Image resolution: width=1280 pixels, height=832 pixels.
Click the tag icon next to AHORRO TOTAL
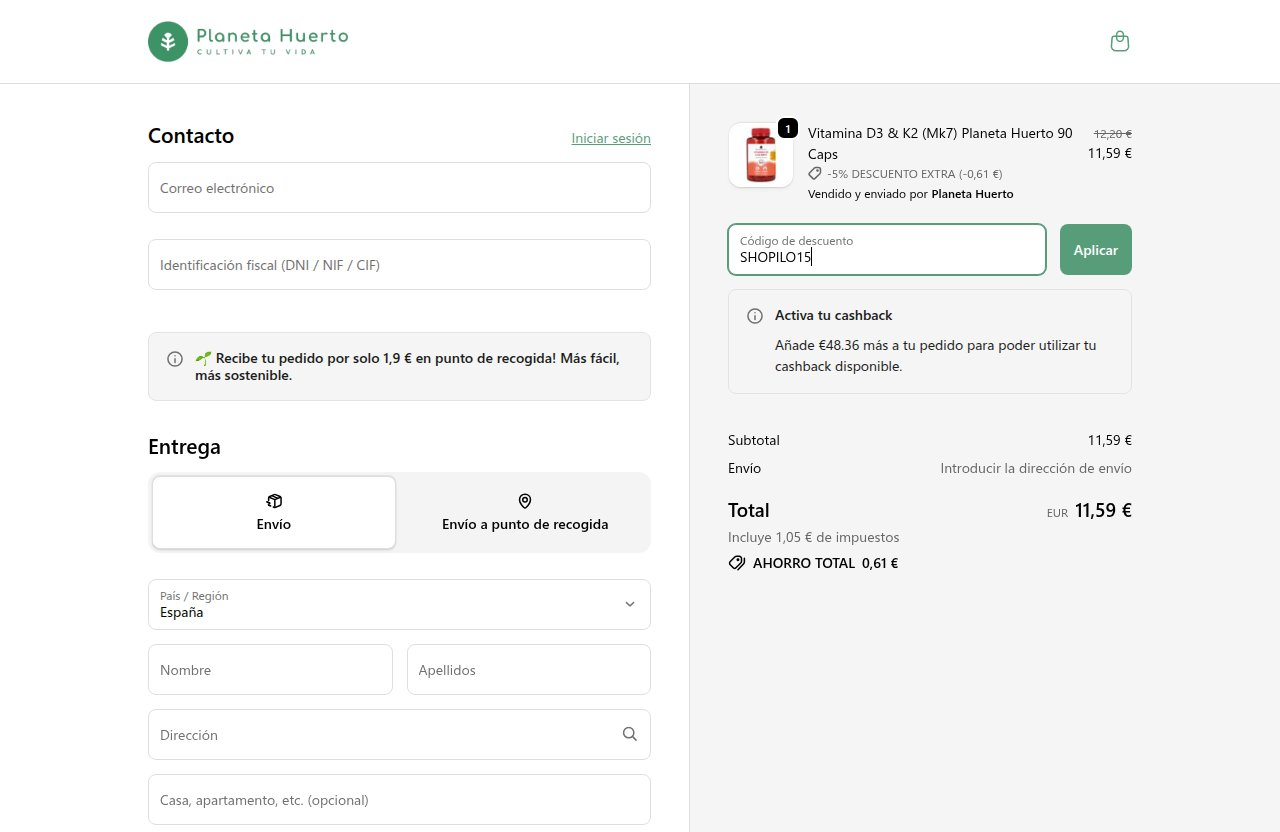coord(737,563)
